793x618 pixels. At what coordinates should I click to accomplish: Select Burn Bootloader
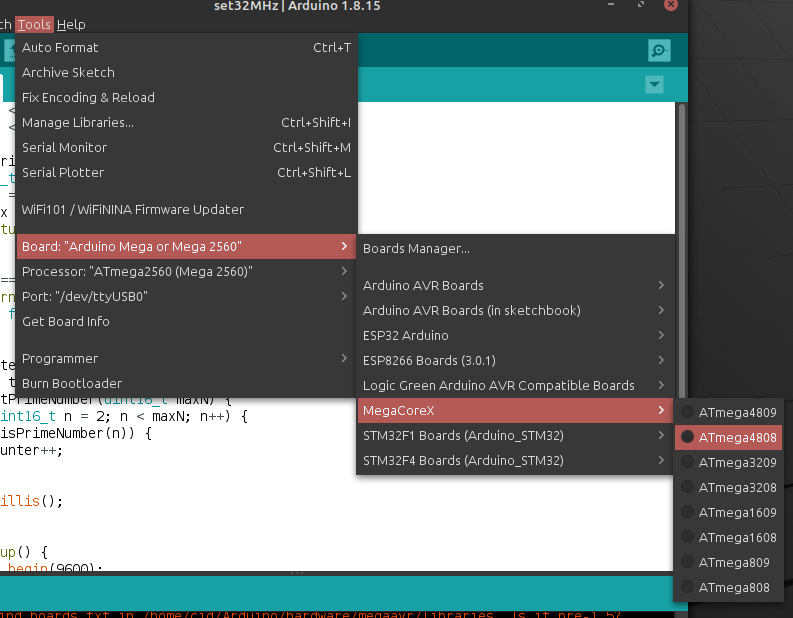[186, 383]
